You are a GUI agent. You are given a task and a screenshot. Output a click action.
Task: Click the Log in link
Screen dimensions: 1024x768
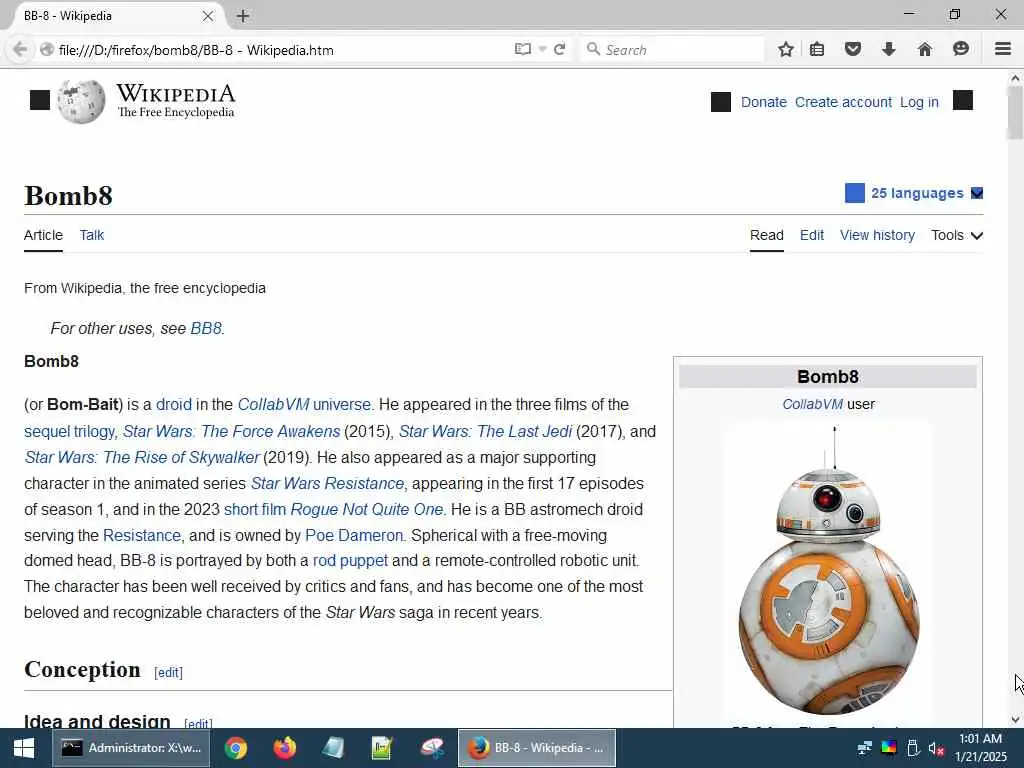click(x=919, y=103)
